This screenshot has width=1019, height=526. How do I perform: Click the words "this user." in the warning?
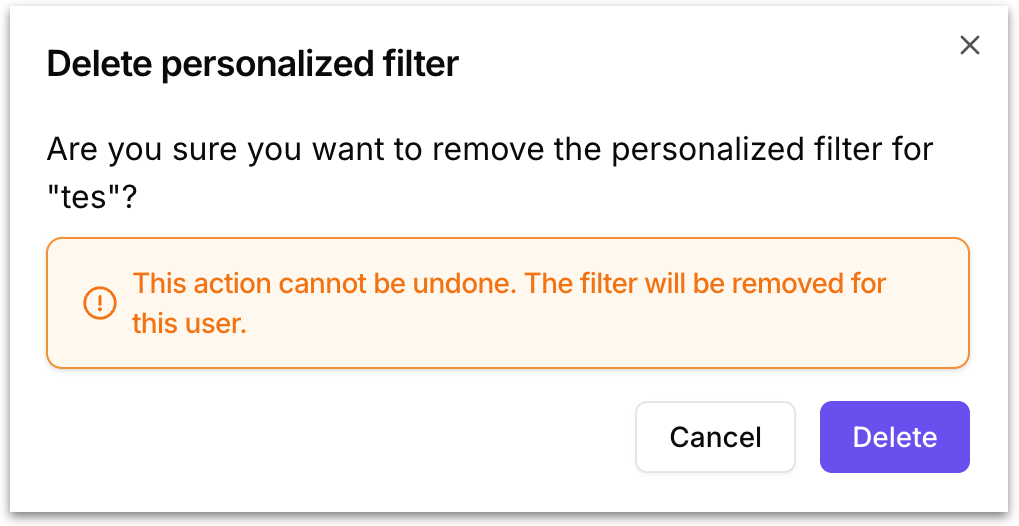point(189,323)
